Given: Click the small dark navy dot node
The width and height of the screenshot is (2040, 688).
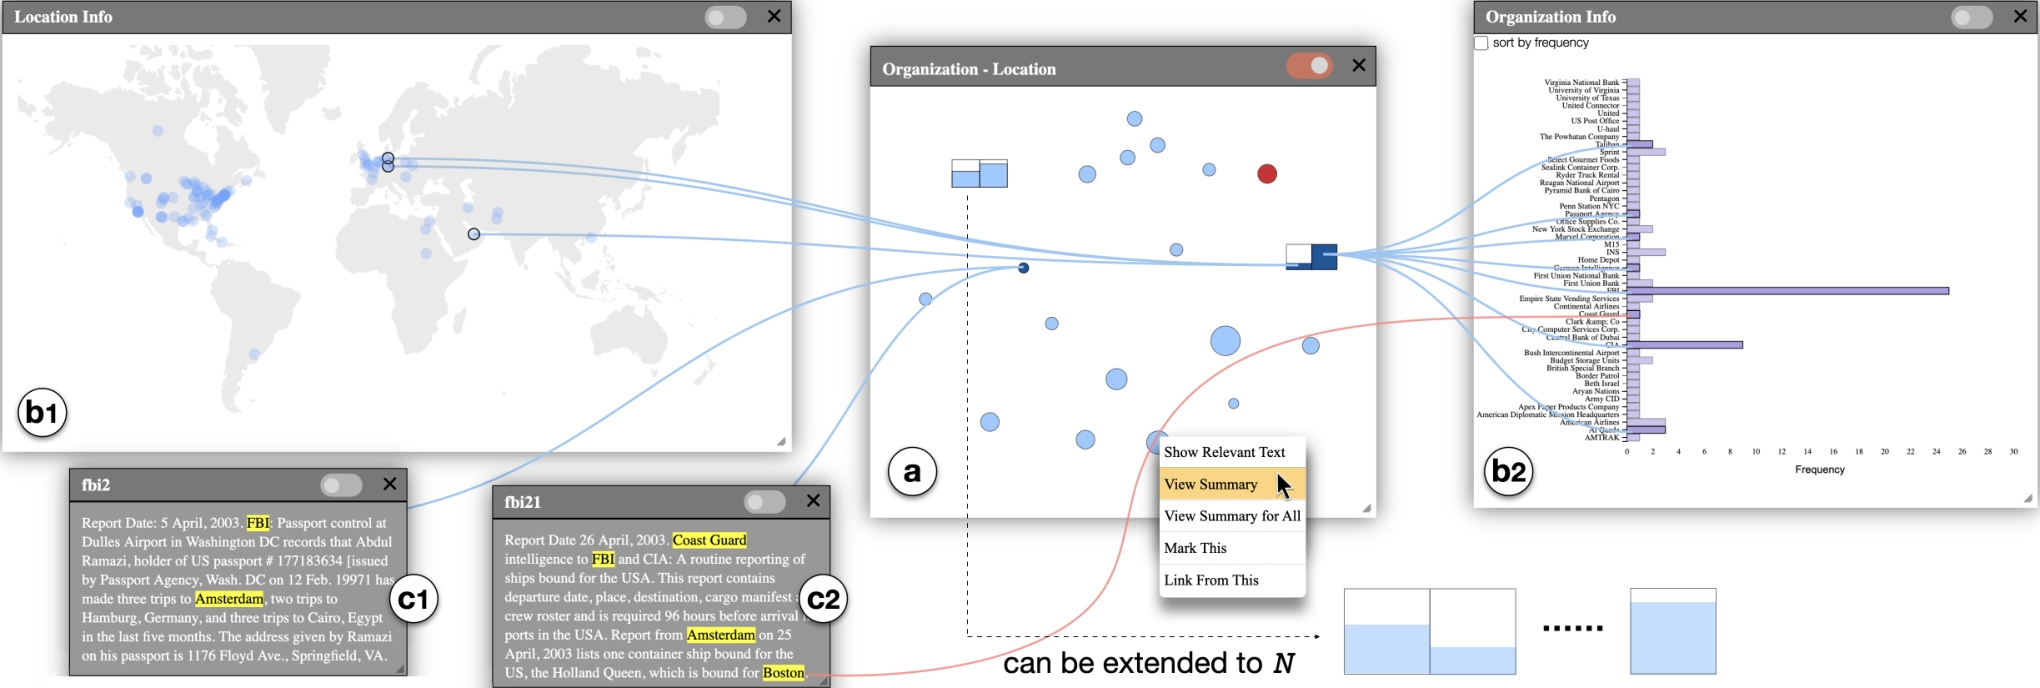Looking at the screenshot, I should tap(1023, 268).
